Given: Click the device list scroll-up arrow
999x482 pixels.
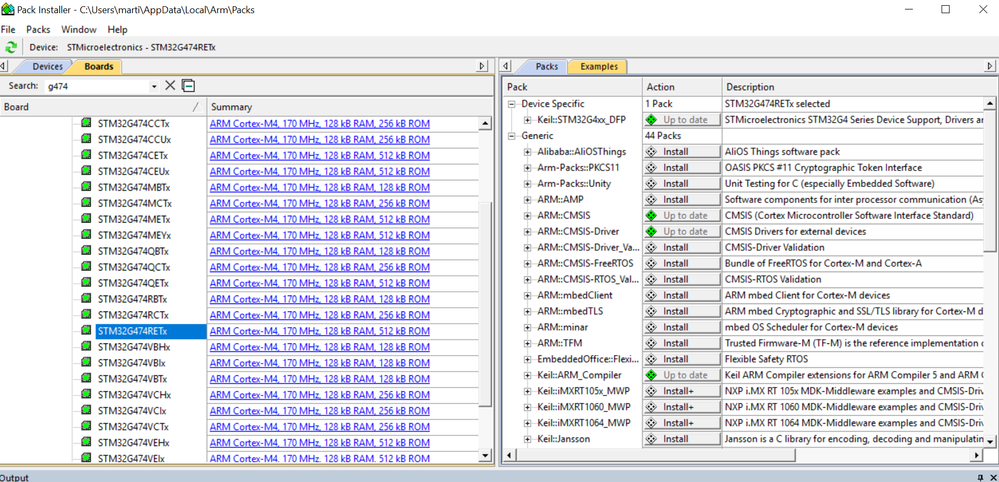Looking at the screenshot, I should click(x=485, y=124).
